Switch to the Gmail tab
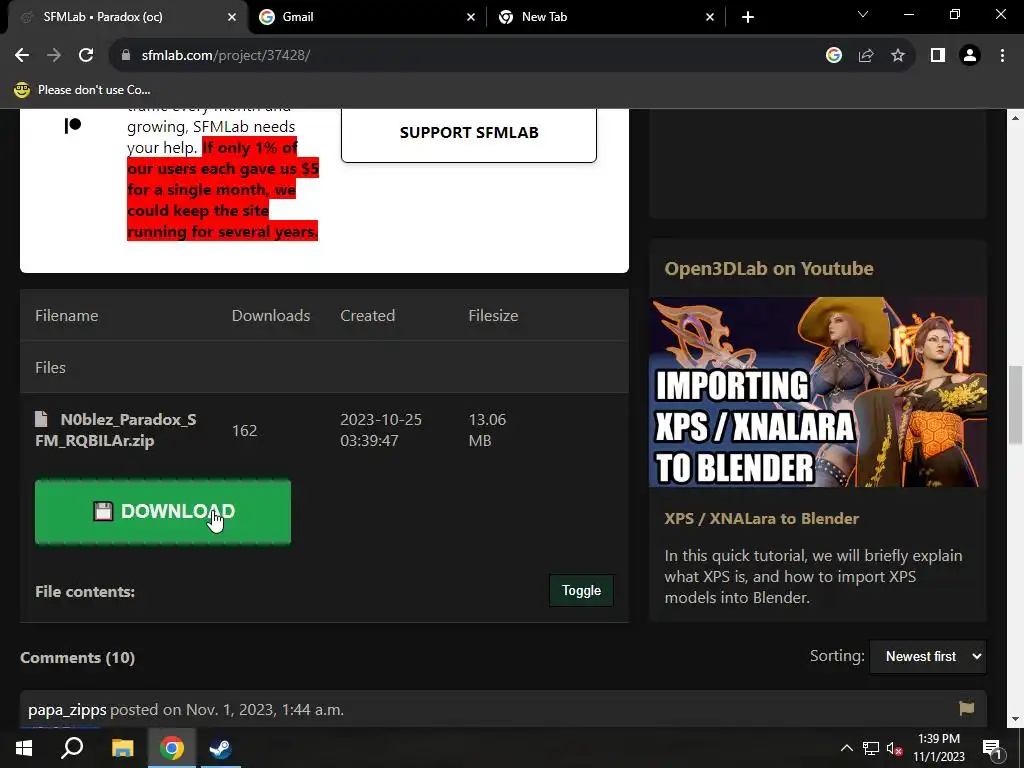Viewport: 1024px width, 768px height. tap(366, 17)
